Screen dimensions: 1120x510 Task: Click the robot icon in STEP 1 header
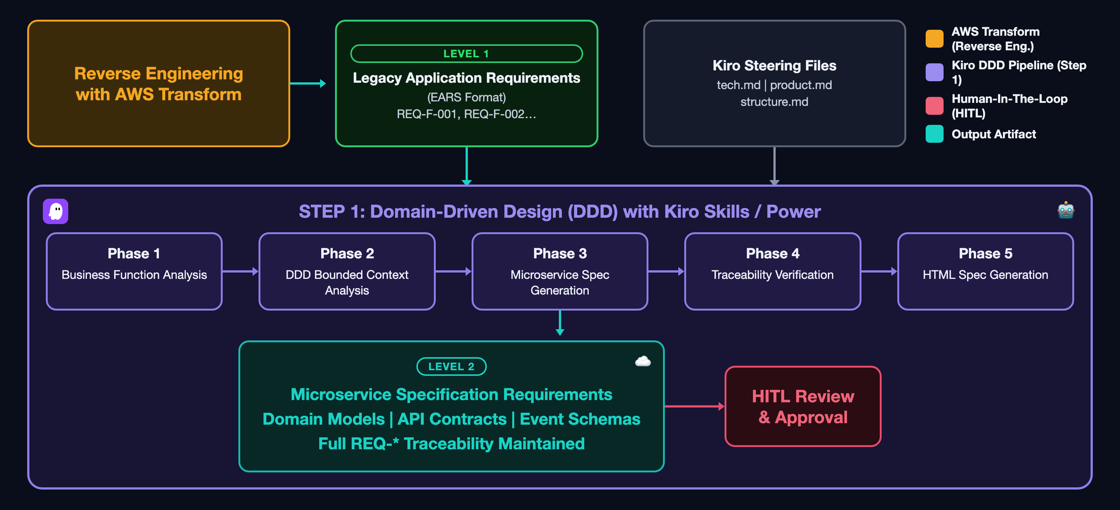tap(1065, 211)
